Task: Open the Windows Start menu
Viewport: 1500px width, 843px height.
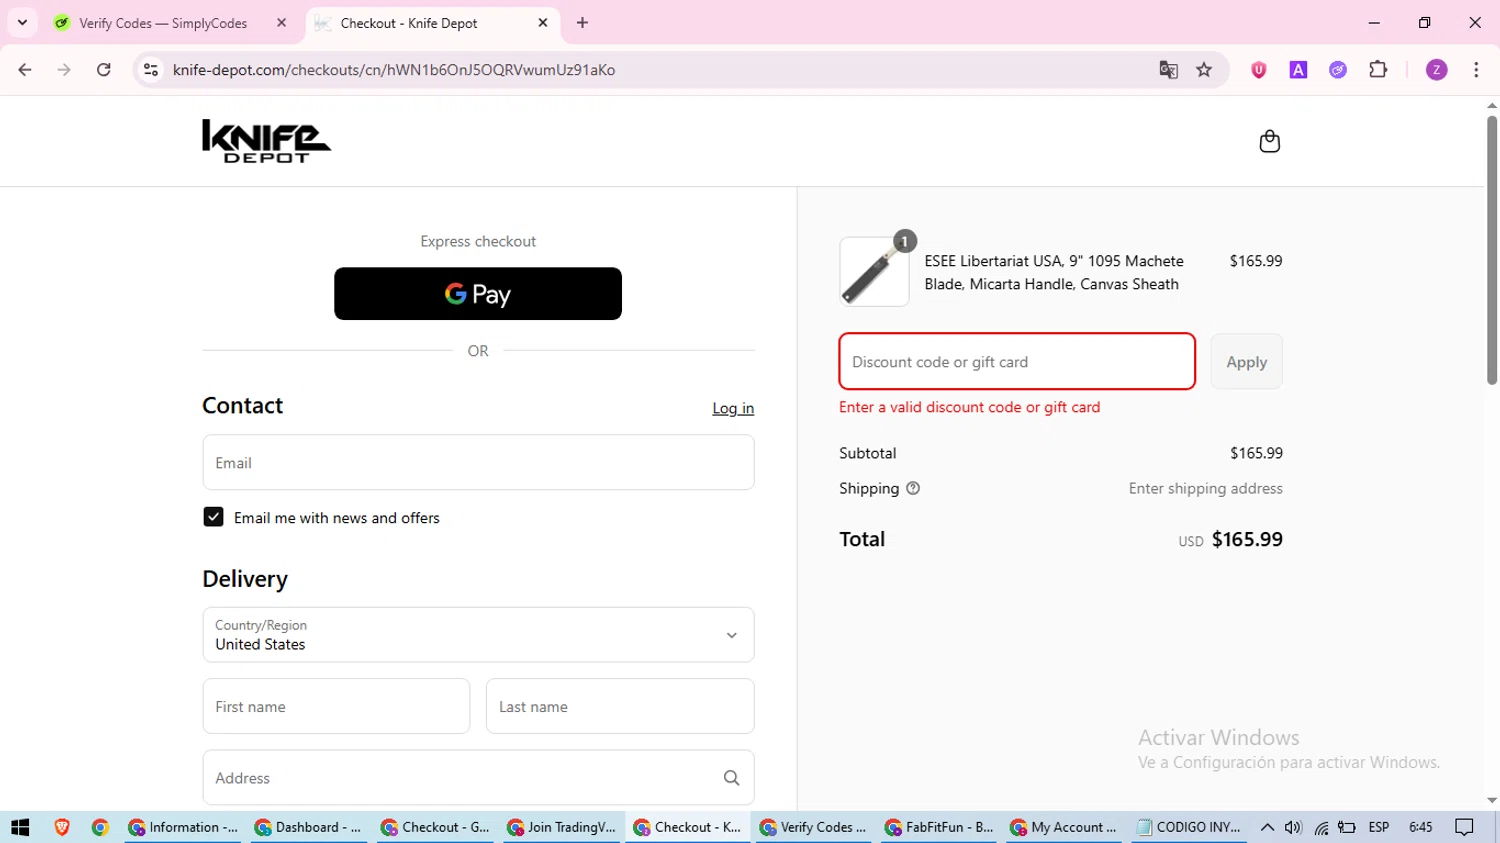Action: 20,827
